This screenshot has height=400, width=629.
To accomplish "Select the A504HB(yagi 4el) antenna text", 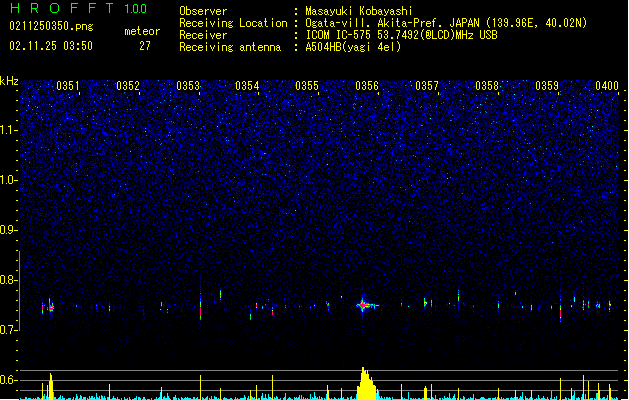I will coord(353,47).
